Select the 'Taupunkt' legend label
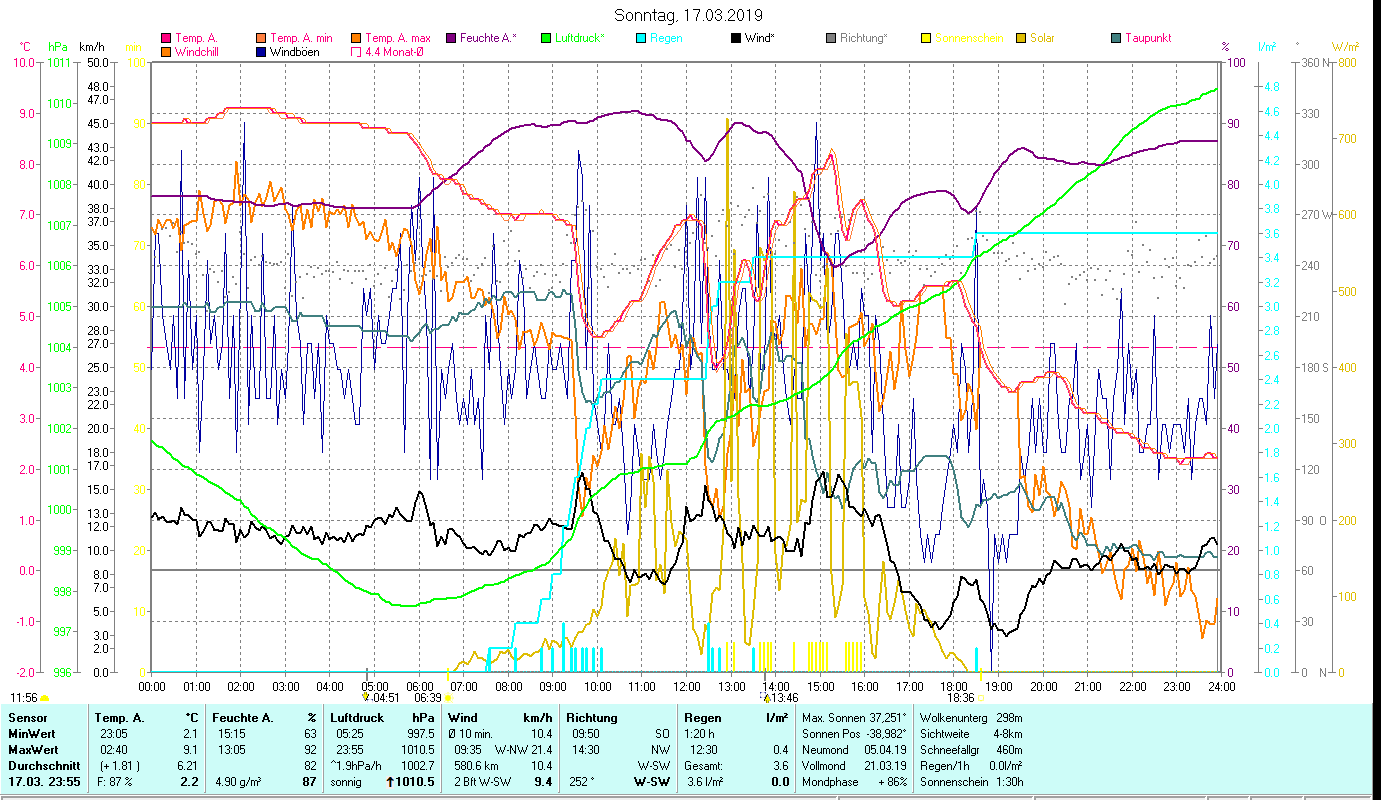Screen dimensions: 1381x800 click(x=1148, y=39)
